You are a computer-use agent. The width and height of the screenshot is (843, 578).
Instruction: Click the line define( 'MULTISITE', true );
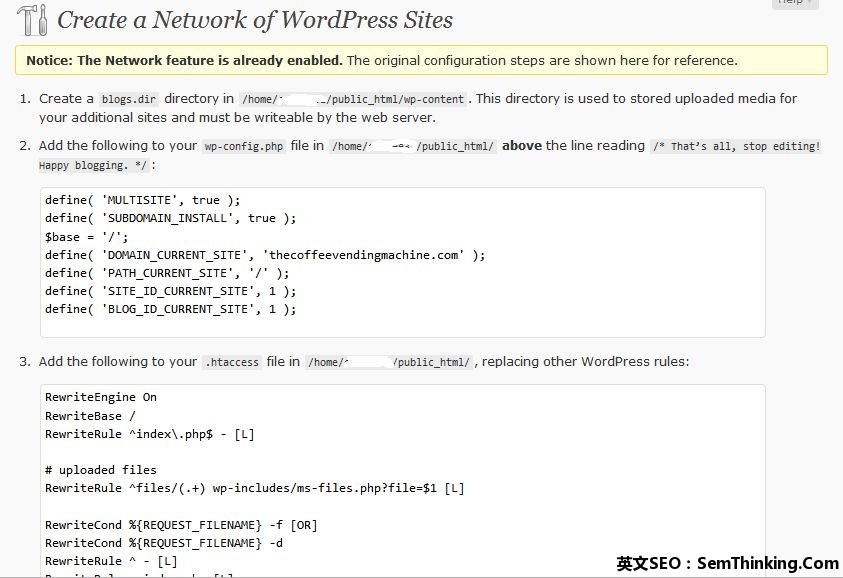point(142,200)
